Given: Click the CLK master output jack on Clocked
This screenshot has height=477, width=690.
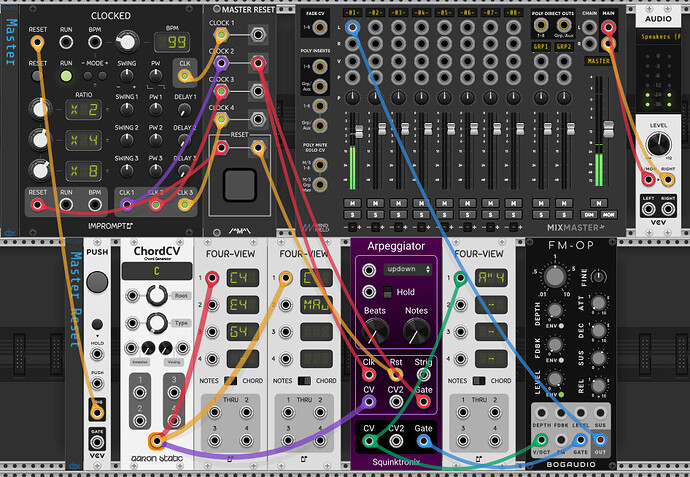Looking at the screenshot, I should (x=185, y=76).
